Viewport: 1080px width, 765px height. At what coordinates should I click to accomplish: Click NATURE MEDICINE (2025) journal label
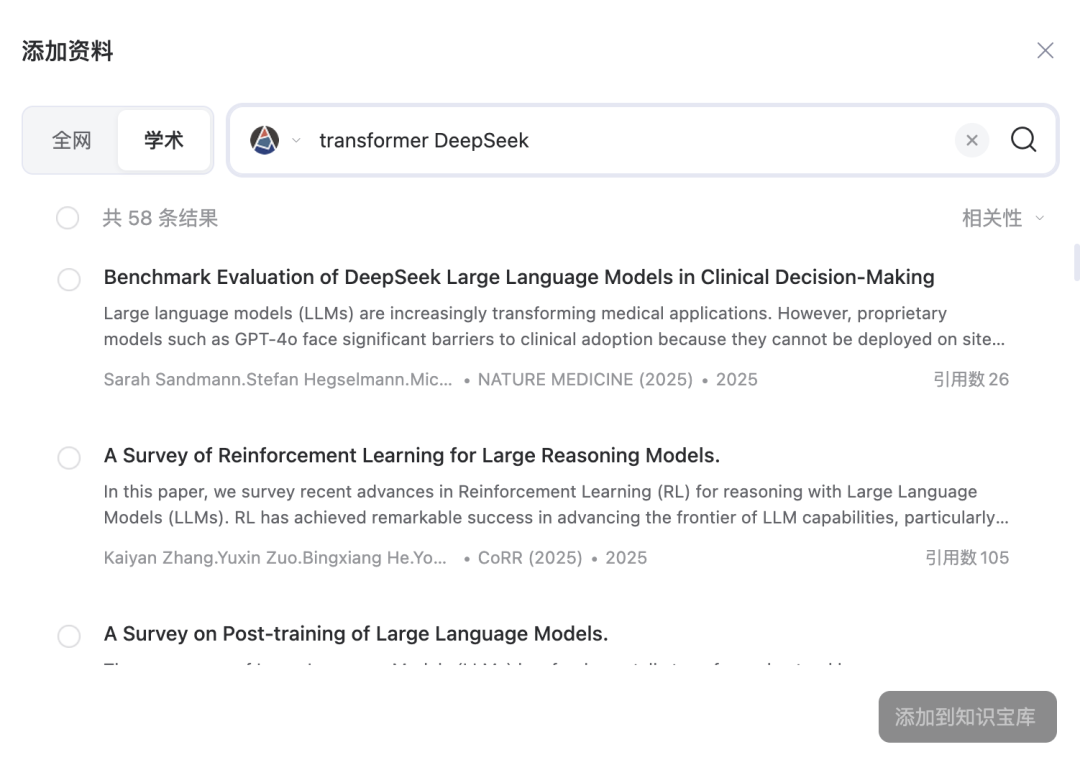[x=585, y=379]
